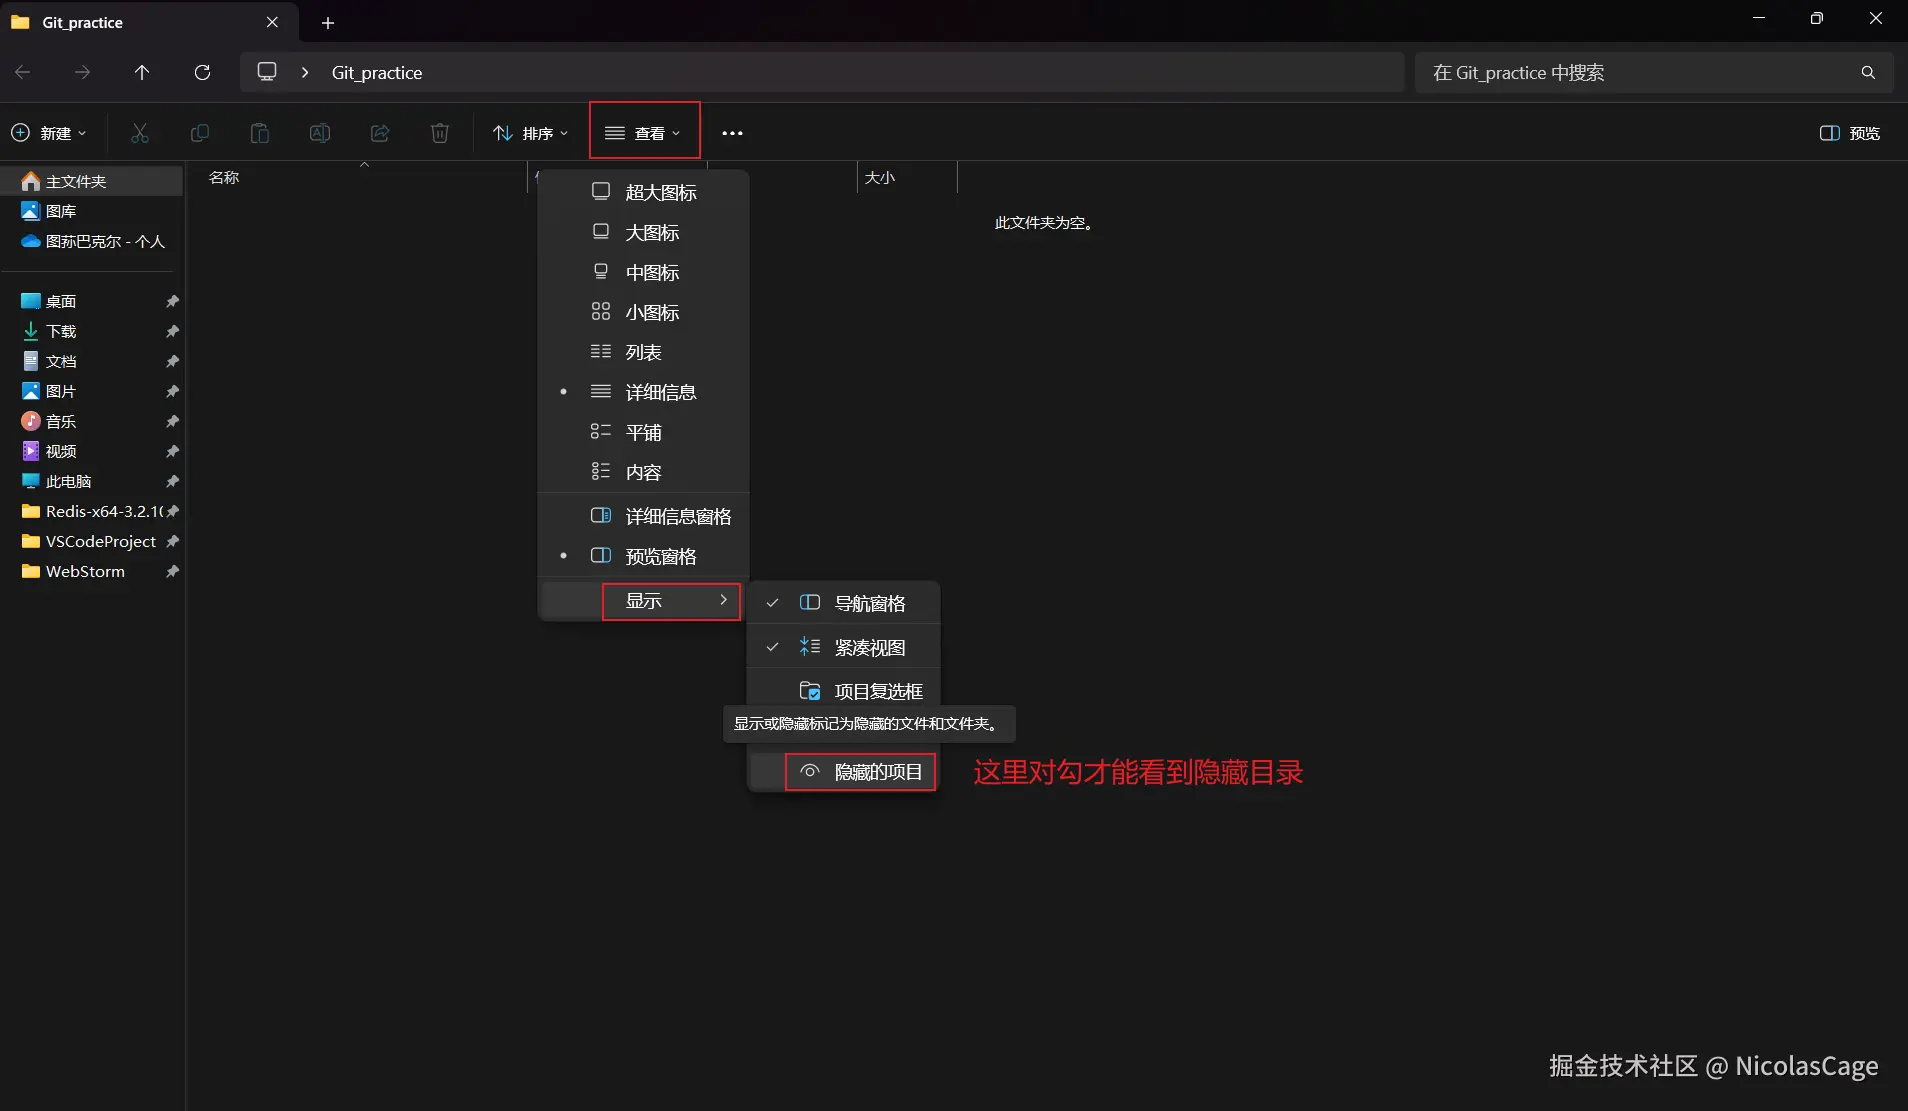This screenshot has width=1908, height=1111.
Task: Open the 排序 sort dropdown
Action: click(531, 133)
